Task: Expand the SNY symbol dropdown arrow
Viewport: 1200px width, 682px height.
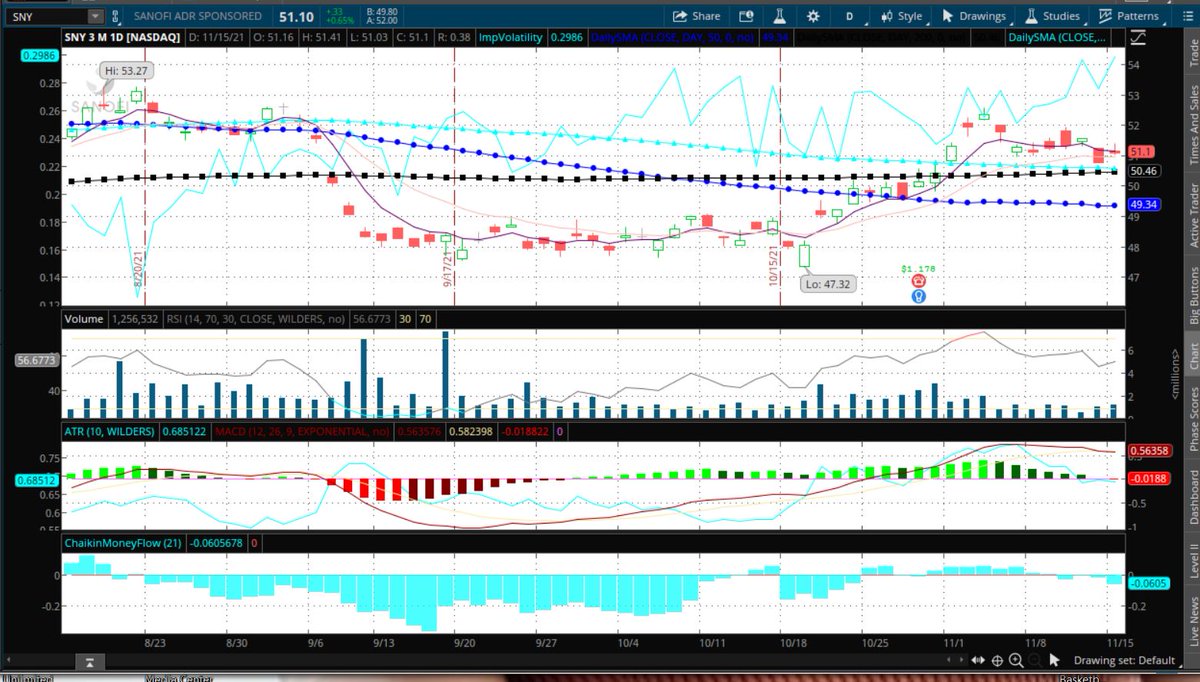Action: [x=94, y=16]
